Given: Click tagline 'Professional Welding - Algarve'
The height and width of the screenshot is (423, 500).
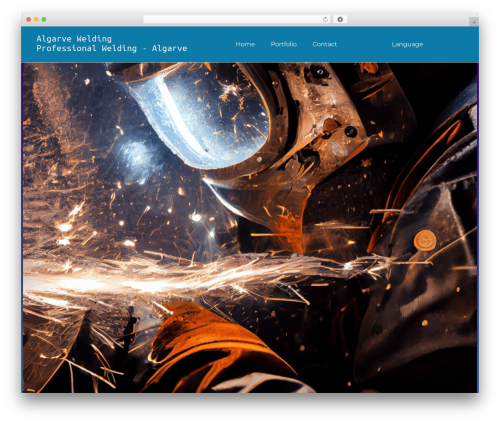Looking at the screenshot, I should 112,48.
